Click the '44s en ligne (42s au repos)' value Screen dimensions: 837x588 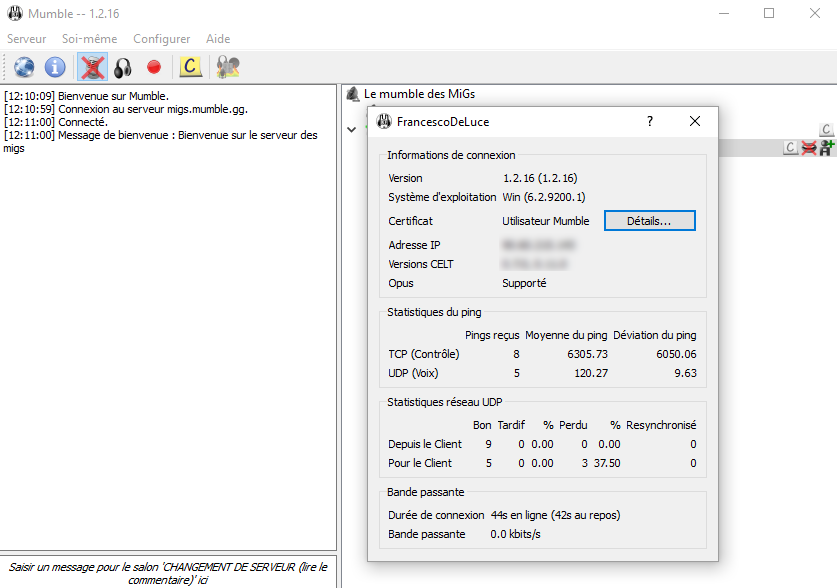pos(555,515)
